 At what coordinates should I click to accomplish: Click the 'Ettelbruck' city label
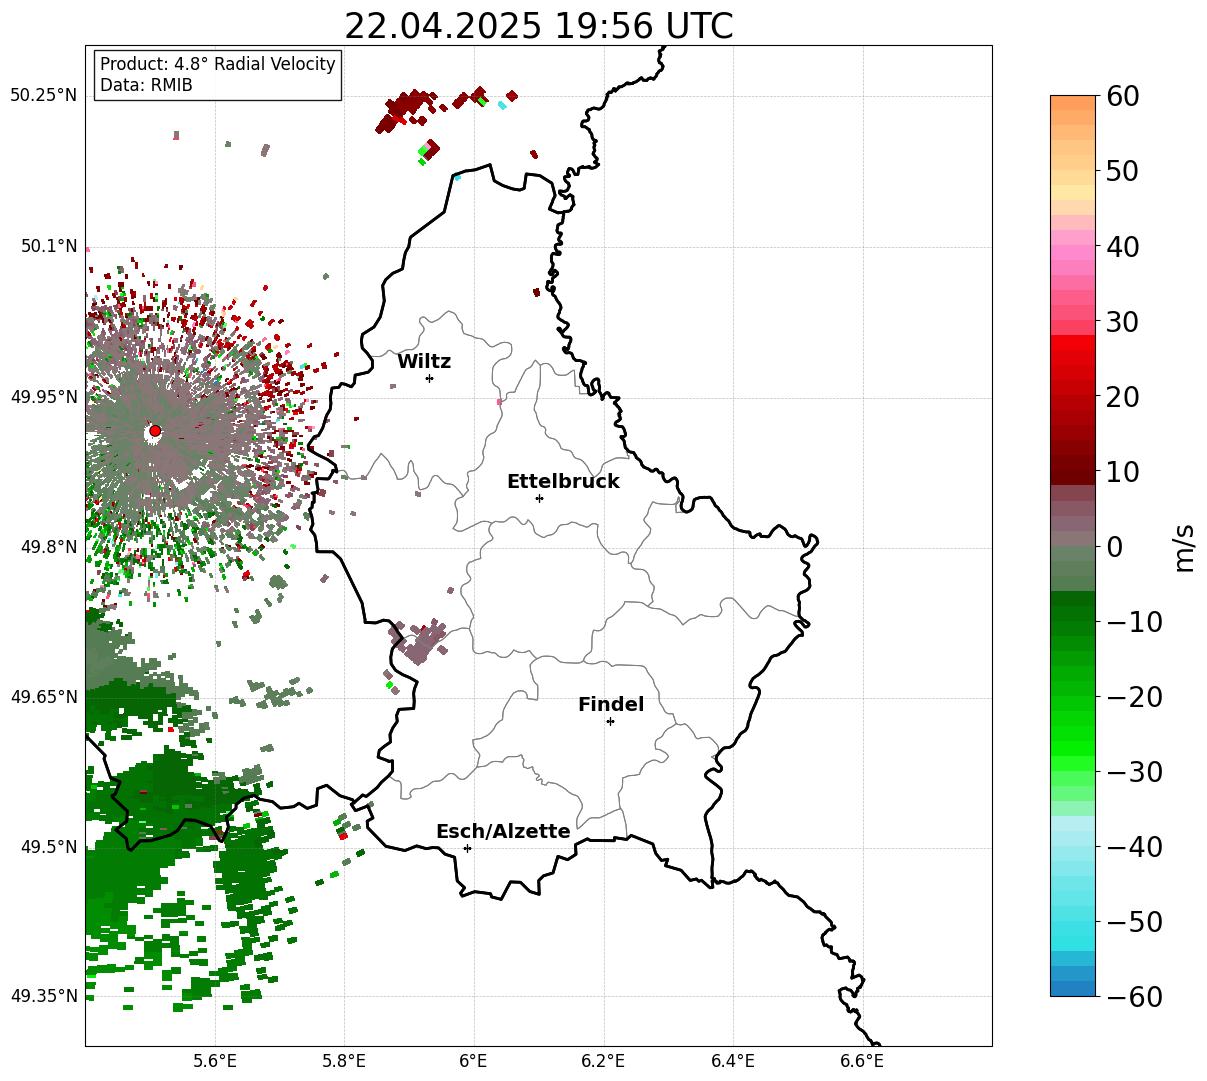tap(563, 482)
